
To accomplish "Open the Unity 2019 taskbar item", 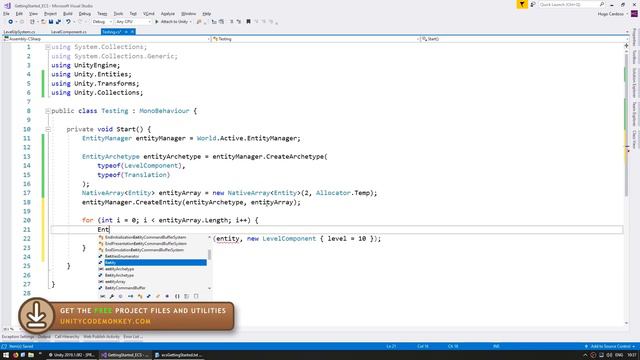I will point(72,355).
